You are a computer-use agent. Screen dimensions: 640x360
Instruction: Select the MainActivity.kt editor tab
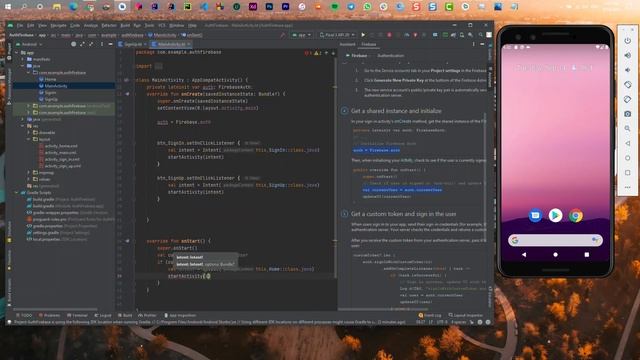171,44
